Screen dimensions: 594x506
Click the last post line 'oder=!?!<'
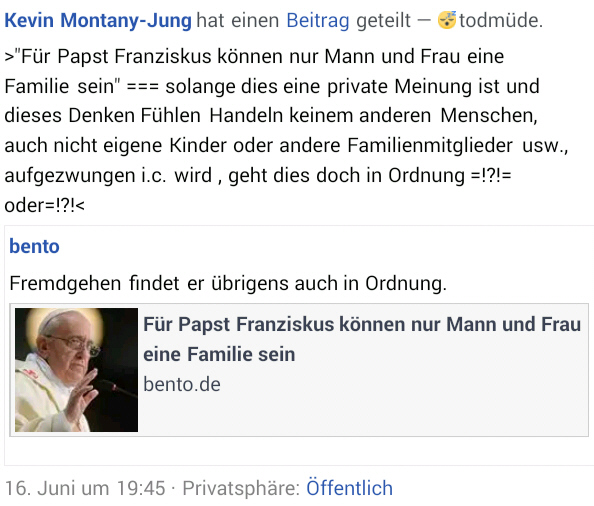tap(44, 206)
